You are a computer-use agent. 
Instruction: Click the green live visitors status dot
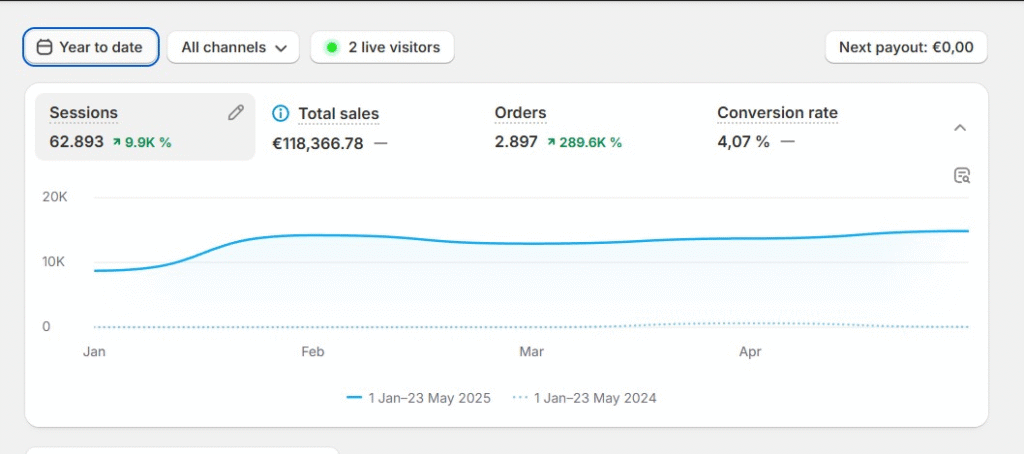click(x=332, y=47)
